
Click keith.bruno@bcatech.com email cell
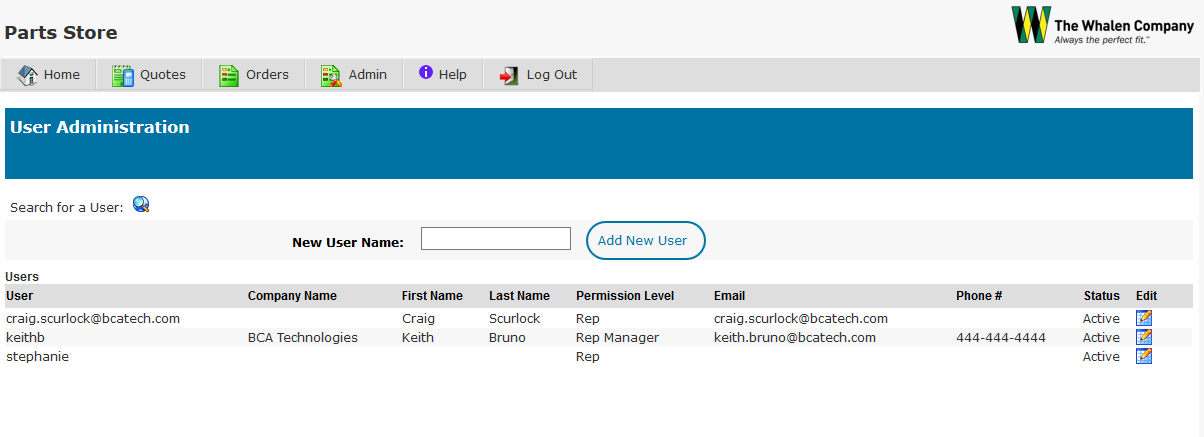coord(795,338)
